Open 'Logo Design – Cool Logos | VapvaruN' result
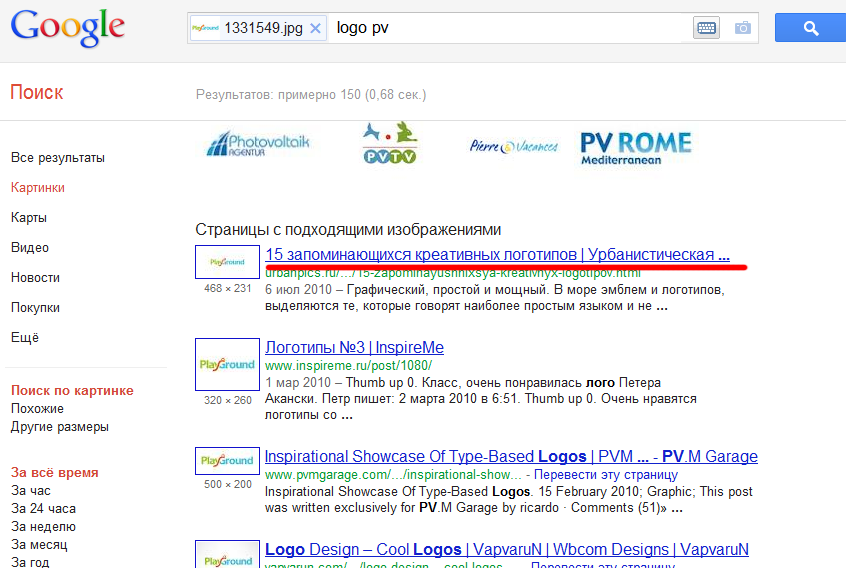Screen dimensions: 846x568 (x=507, y=549)
